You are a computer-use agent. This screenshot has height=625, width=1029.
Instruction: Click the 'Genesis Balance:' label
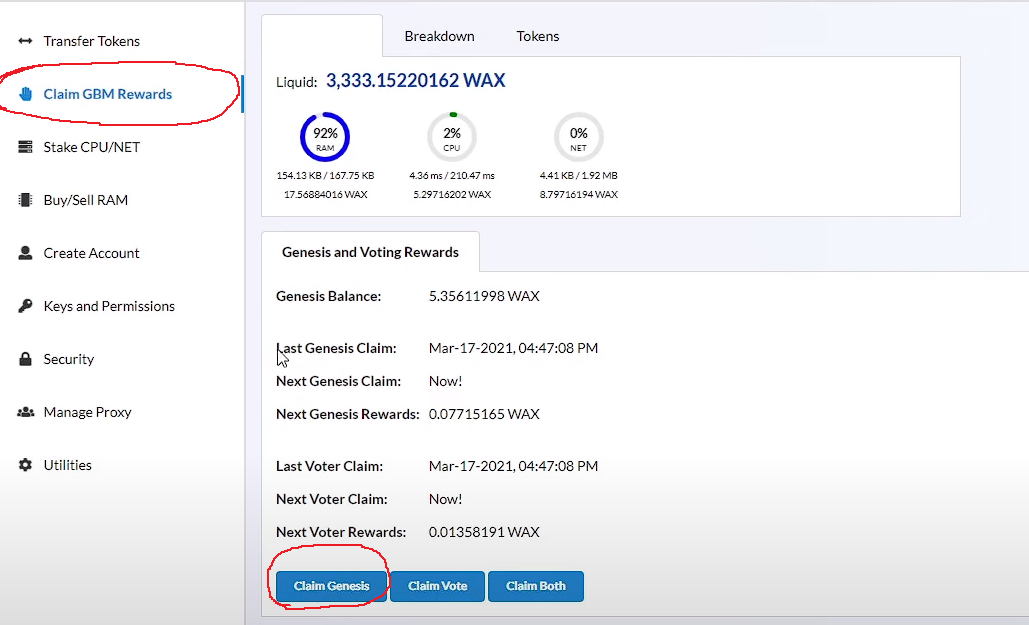pos(328,296)
